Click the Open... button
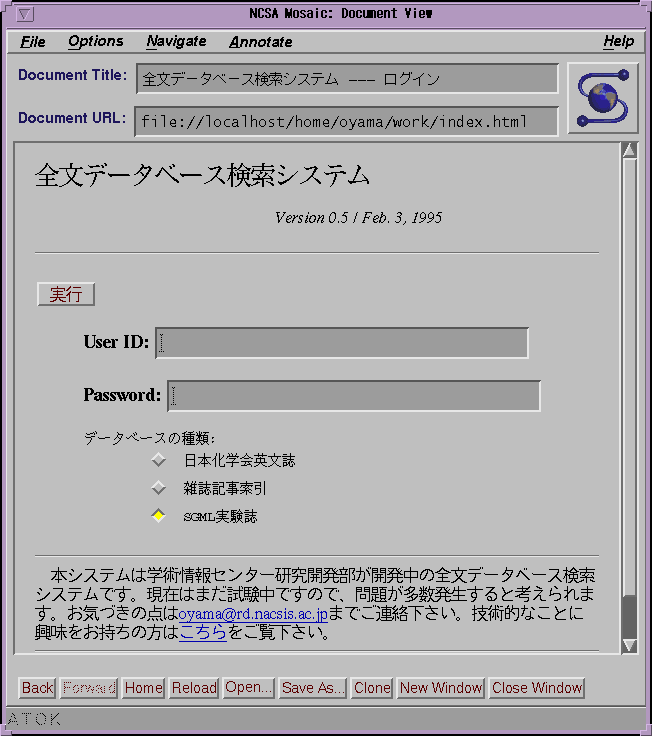Image resolution: width=652 pixels, height=736 pixels. 248,688
